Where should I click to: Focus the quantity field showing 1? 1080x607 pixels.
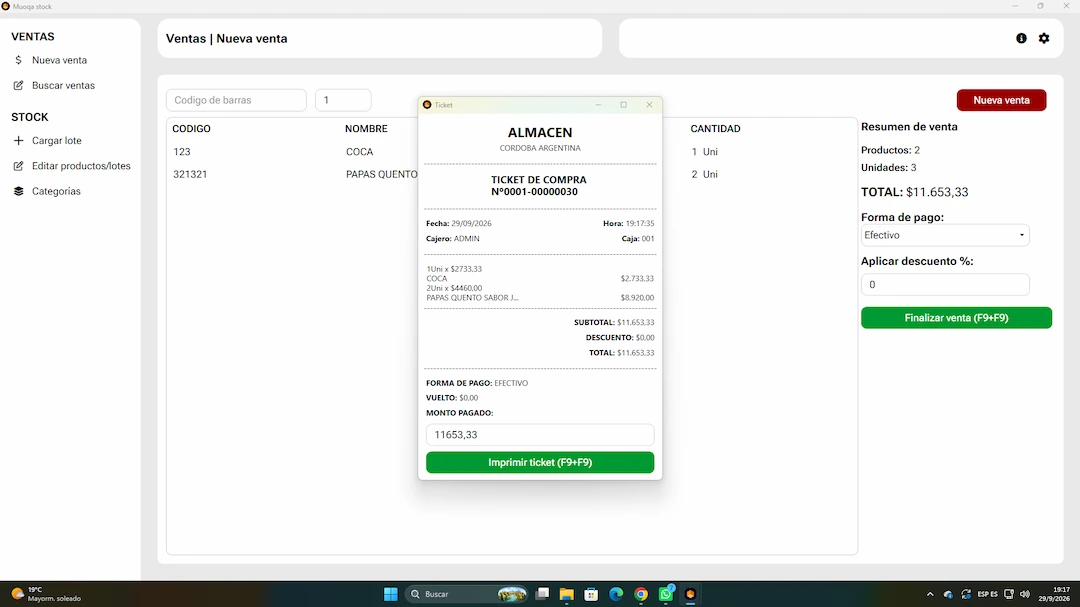[343, 100]
